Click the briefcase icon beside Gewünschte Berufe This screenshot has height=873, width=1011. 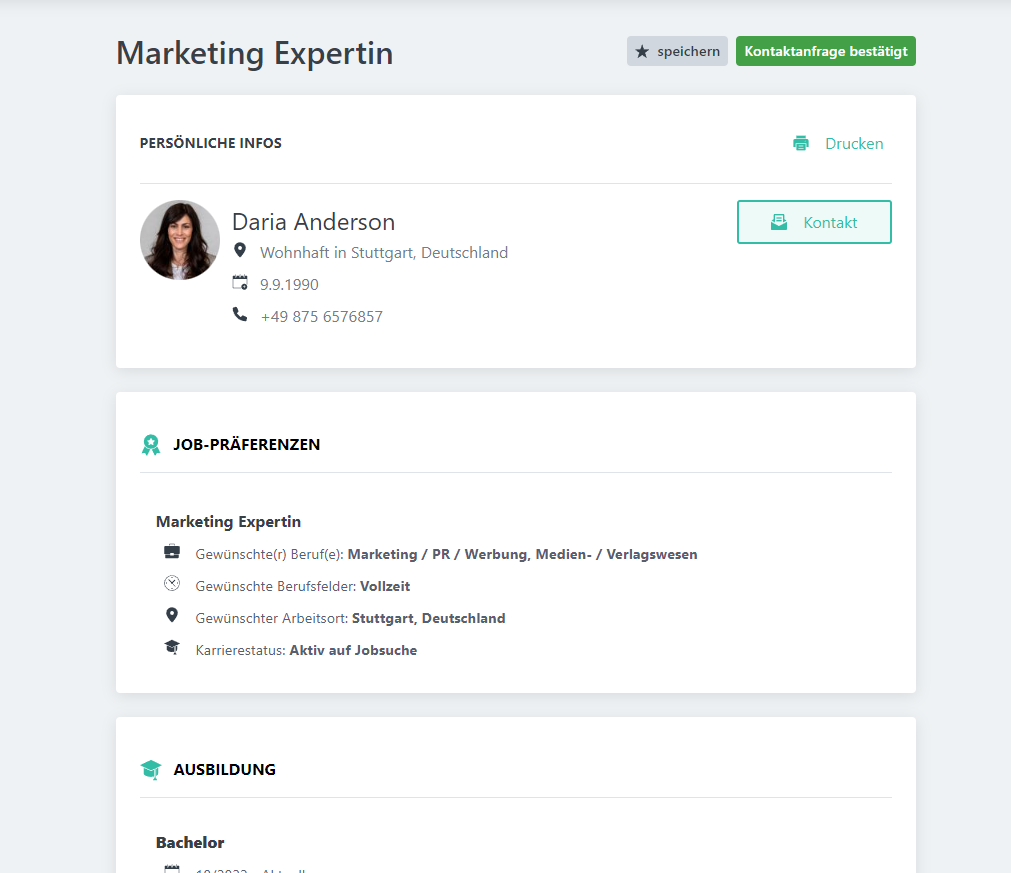tap(172, 552)
